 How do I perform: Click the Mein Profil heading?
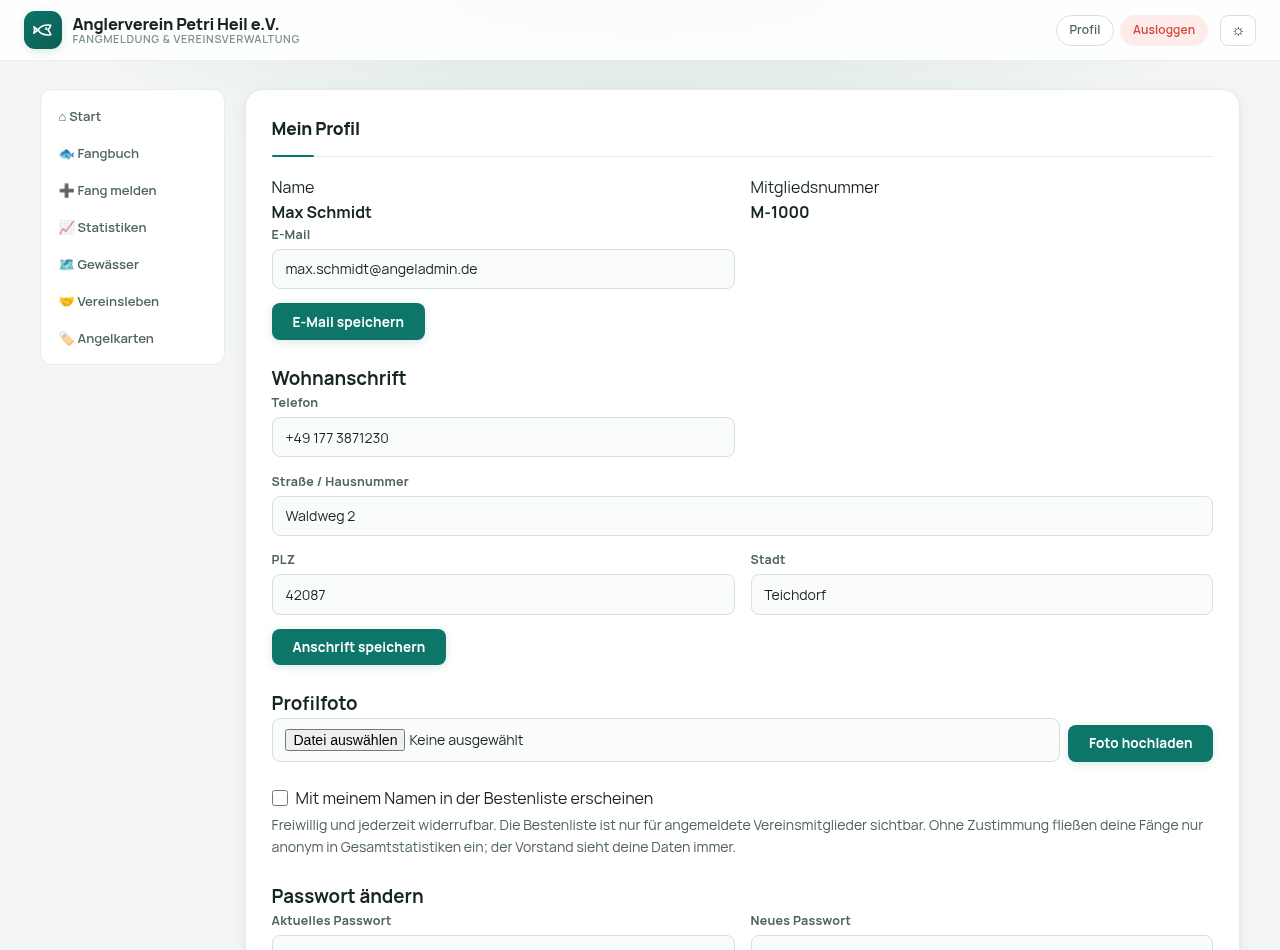point(316,129)
